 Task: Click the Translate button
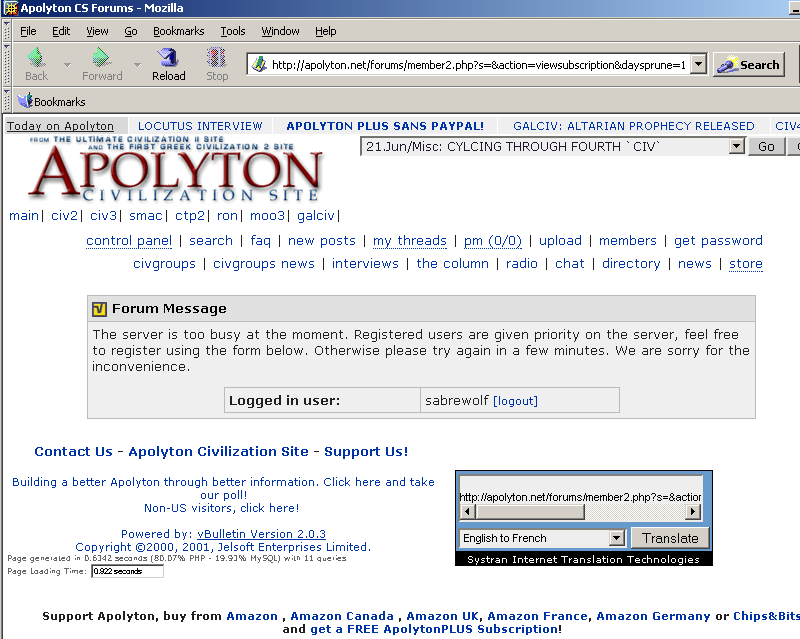(x=670, y=538)
